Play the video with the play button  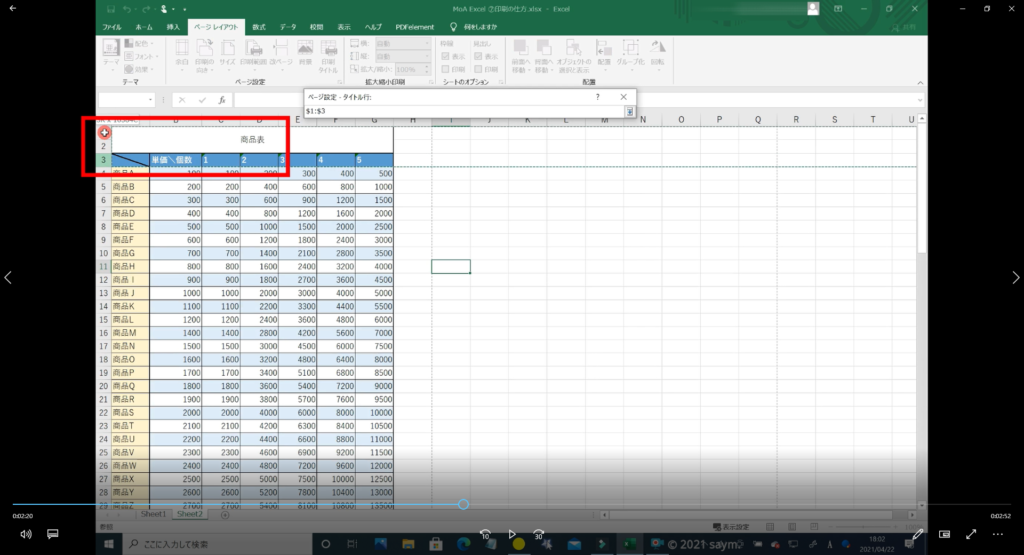tap(512, 534)
